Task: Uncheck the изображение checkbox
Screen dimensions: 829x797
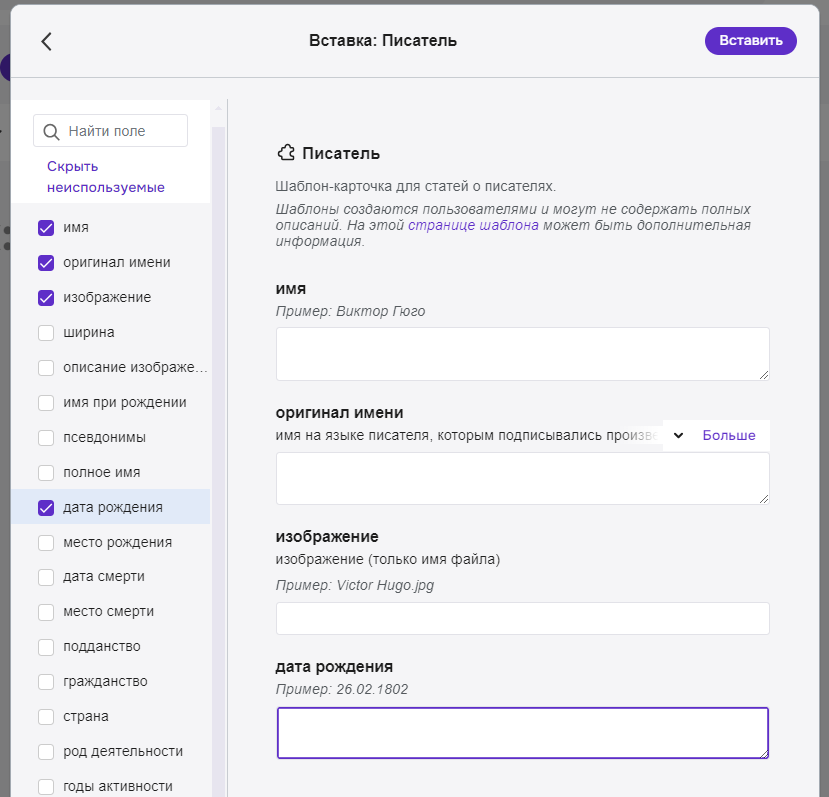Action: point(46,298)
